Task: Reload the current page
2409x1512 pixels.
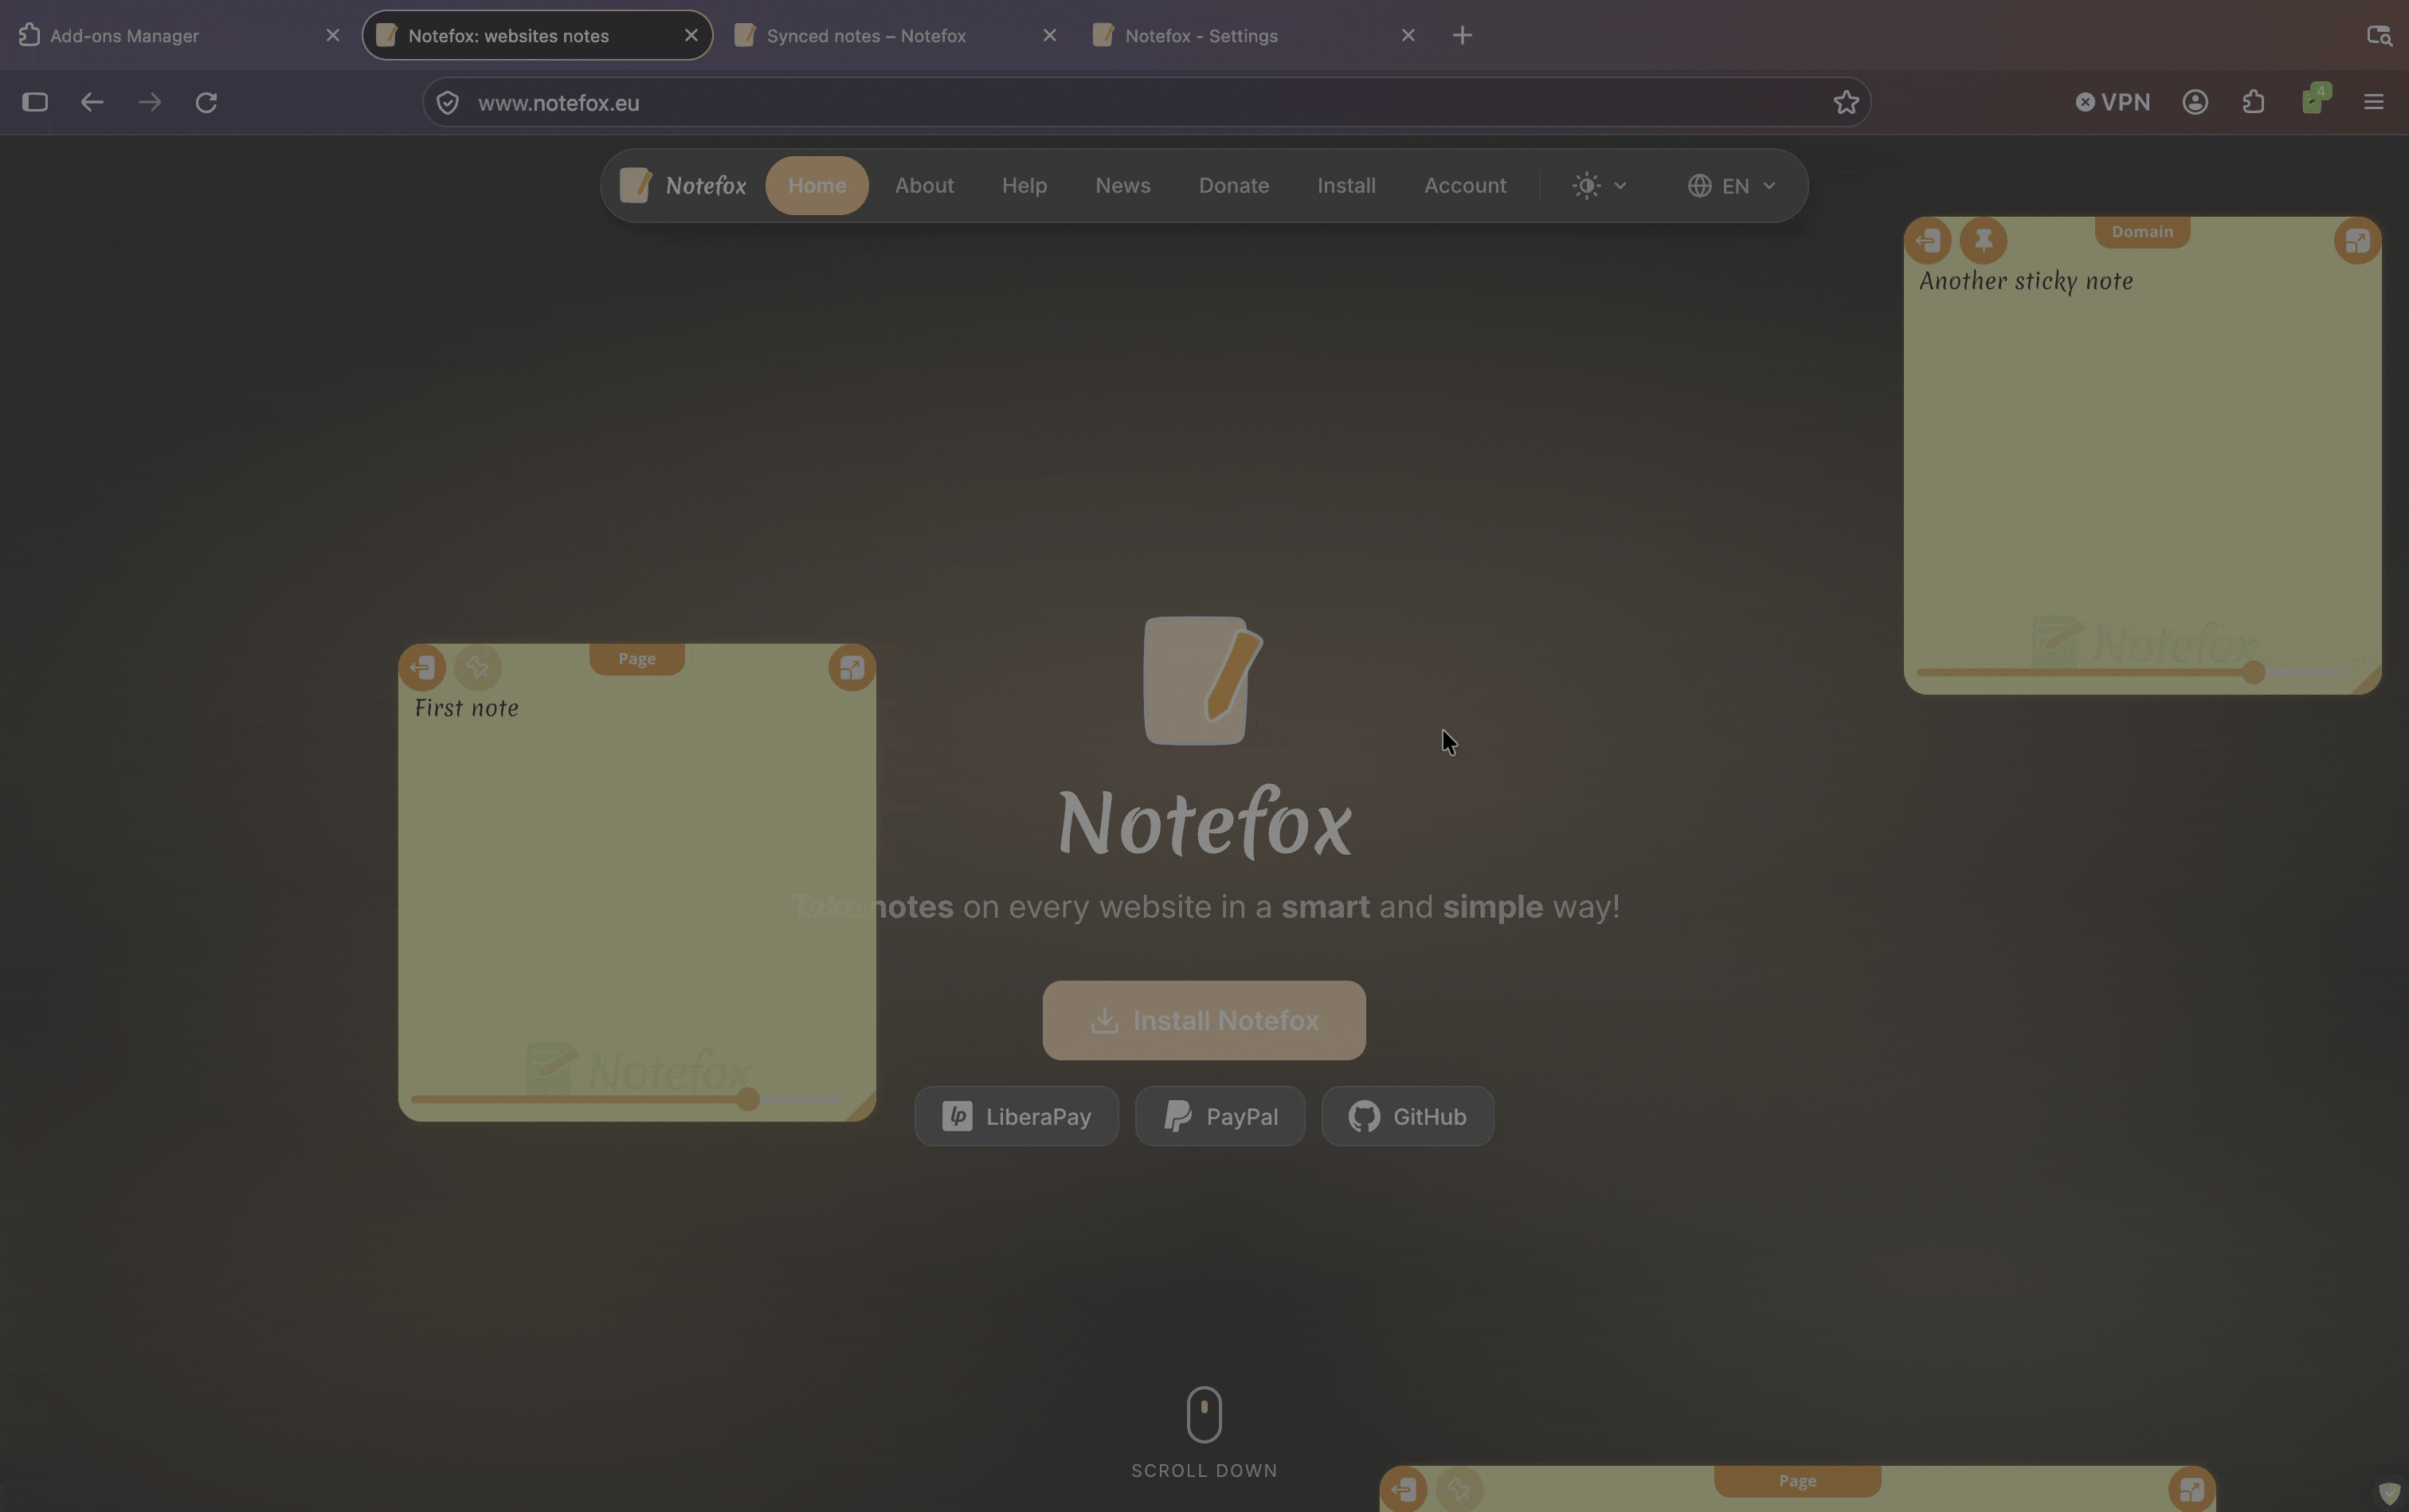Action: point(206,102)
